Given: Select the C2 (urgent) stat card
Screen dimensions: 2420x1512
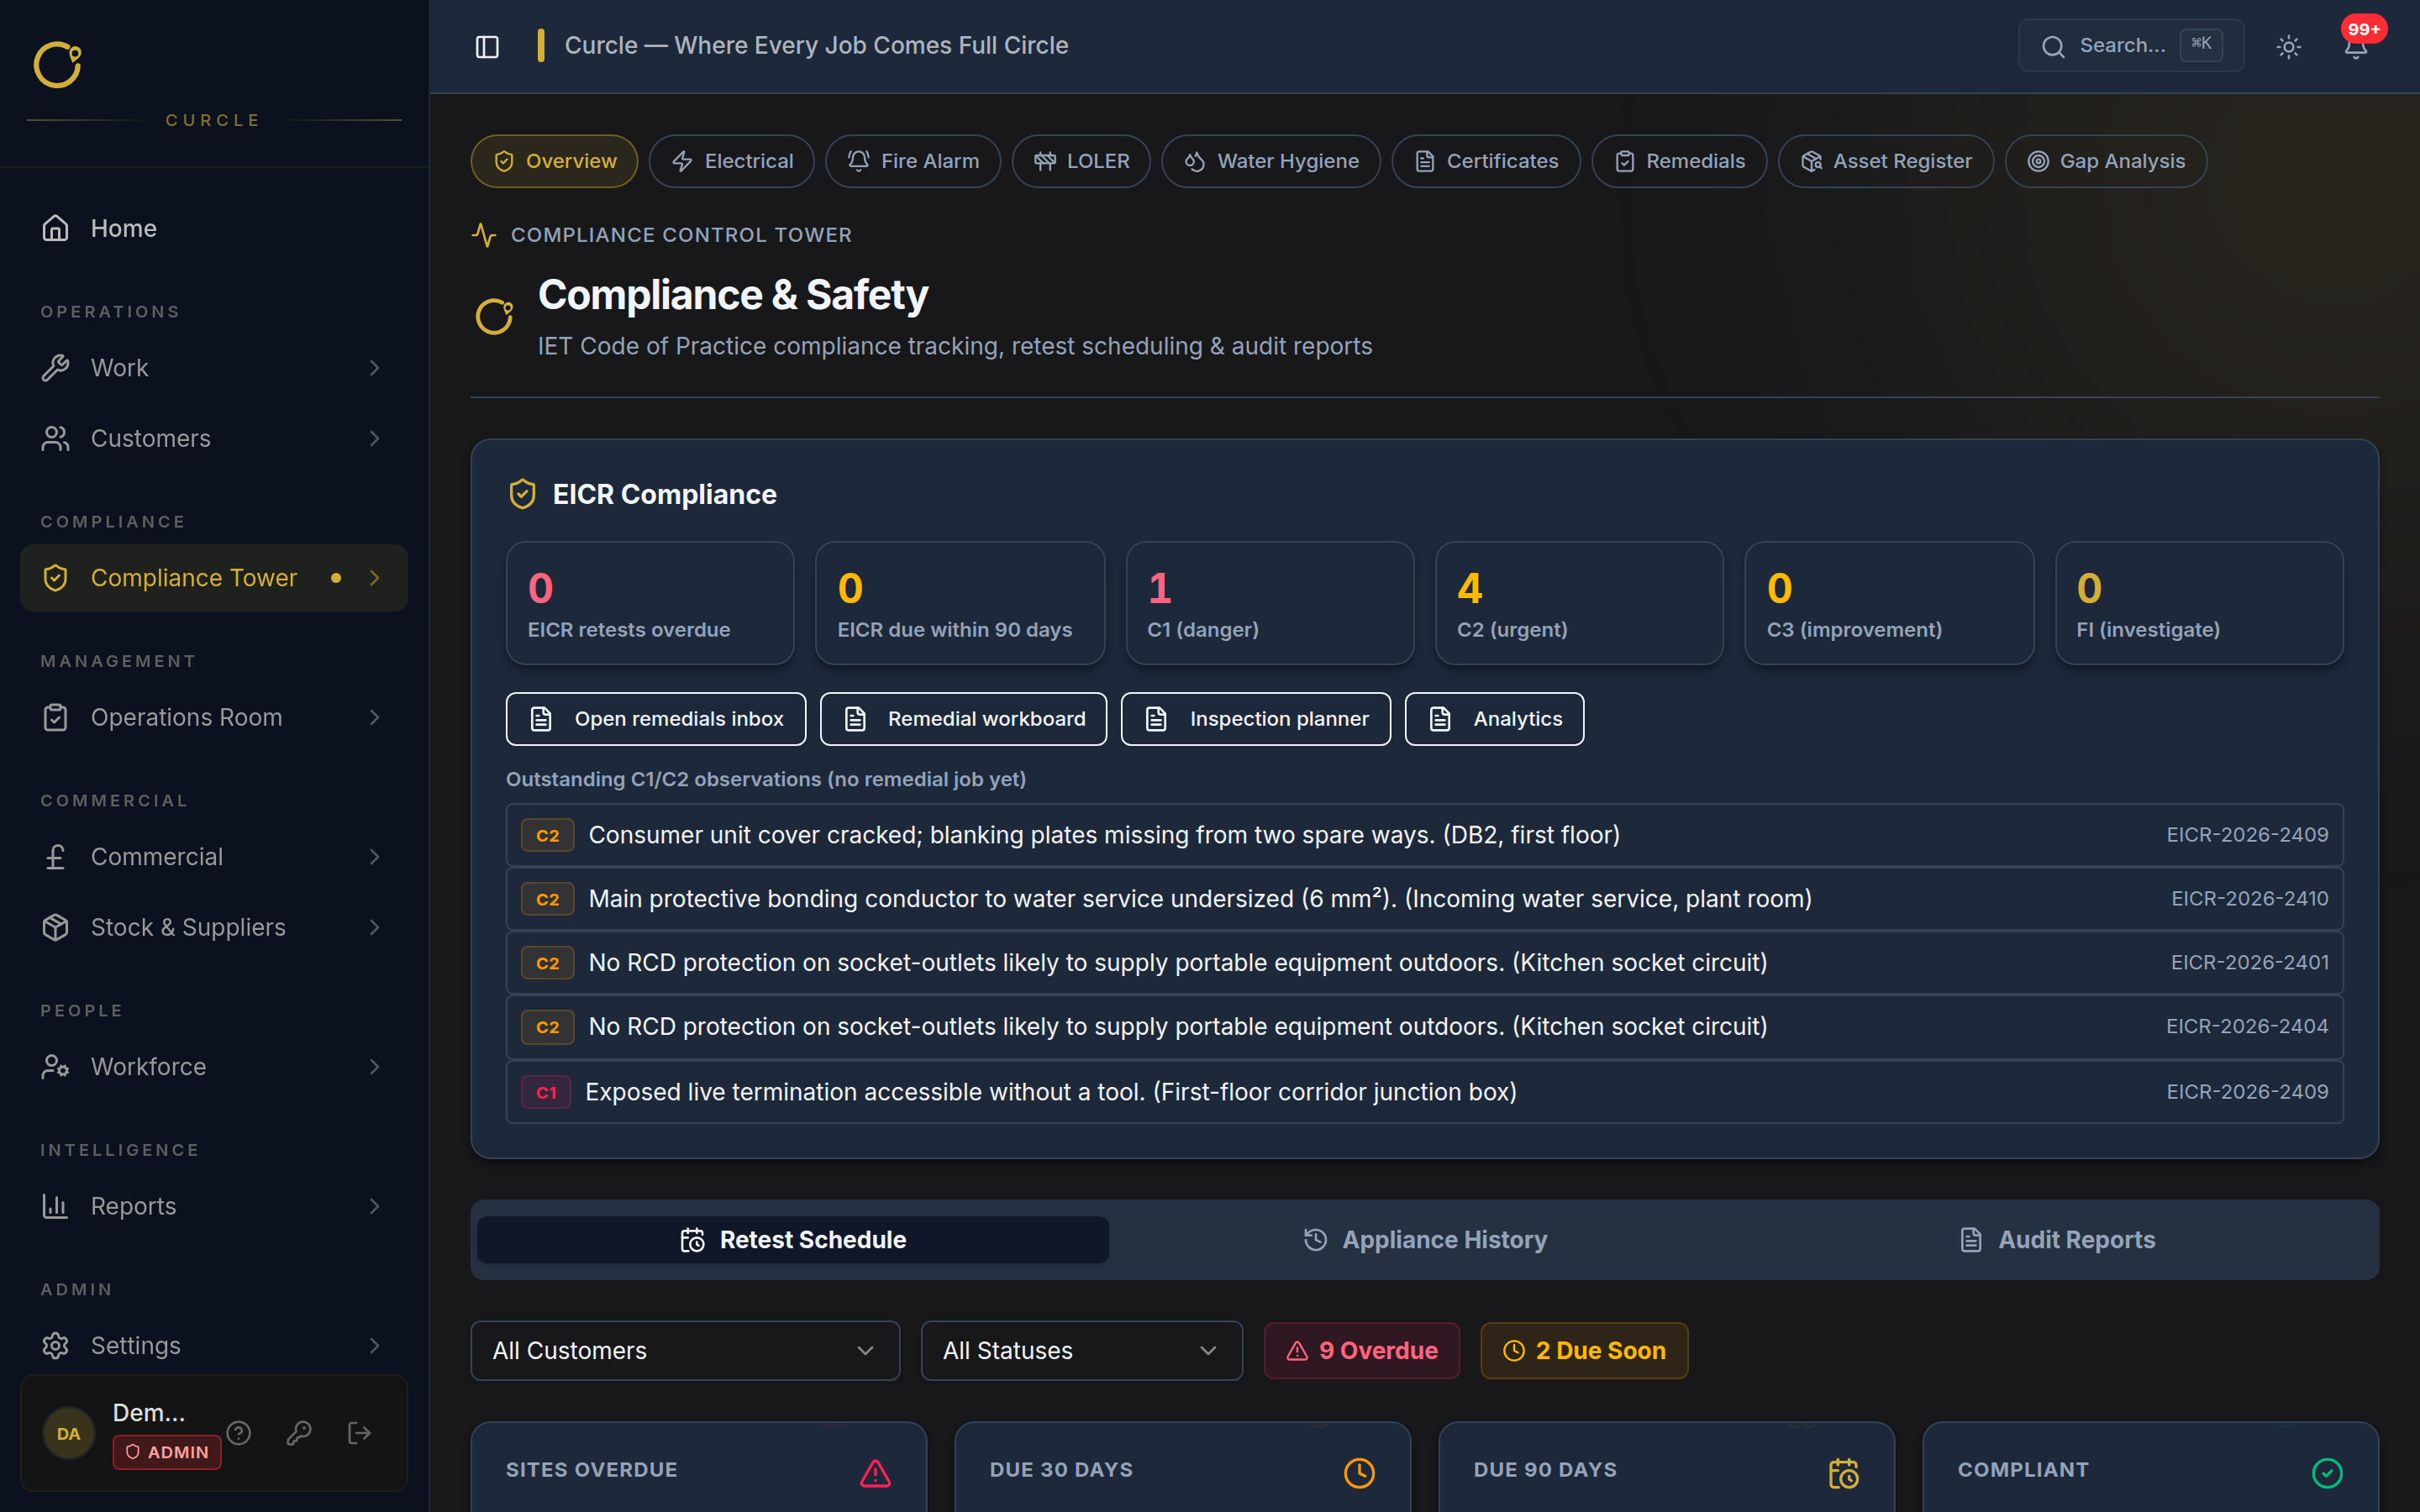Looking at the screenshot, I should click(x=1579, y=603).
